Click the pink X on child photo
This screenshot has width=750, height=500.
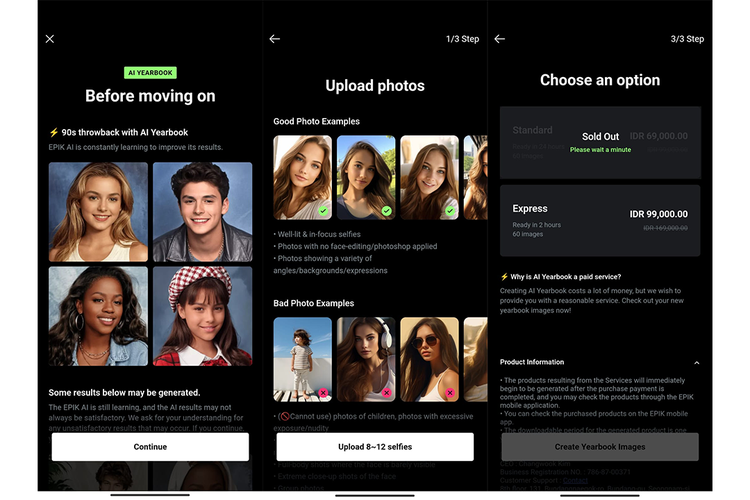[323, 393]
